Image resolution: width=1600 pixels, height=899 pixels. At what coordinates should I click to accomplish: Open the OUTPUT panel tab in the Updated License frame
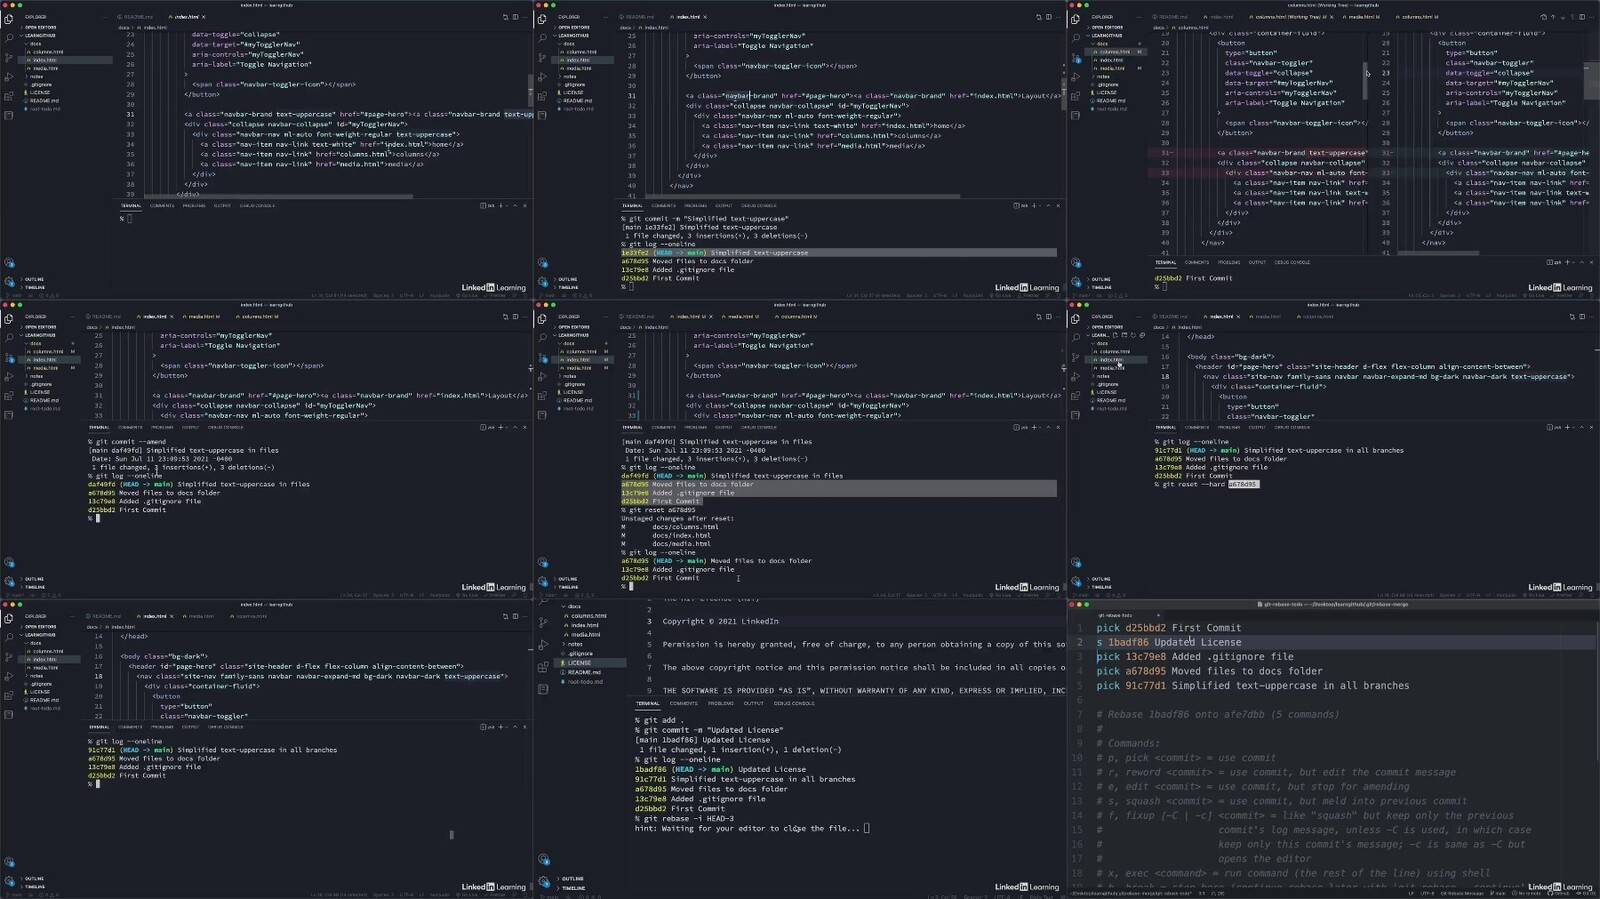[754, 704]
